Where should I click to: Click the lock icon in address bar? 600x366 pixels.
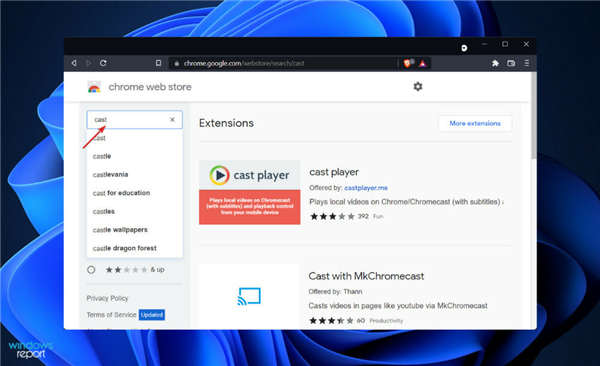click(177, 64)
